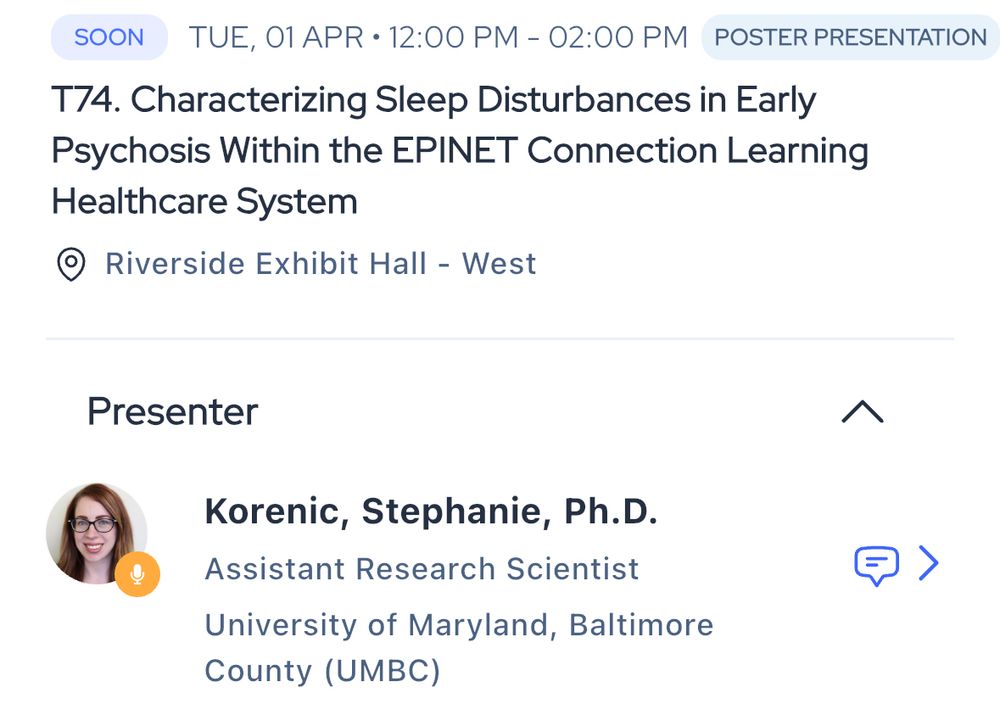Click the location pin icon
The height and width of the screenshot is (710, 1000).
71,264
